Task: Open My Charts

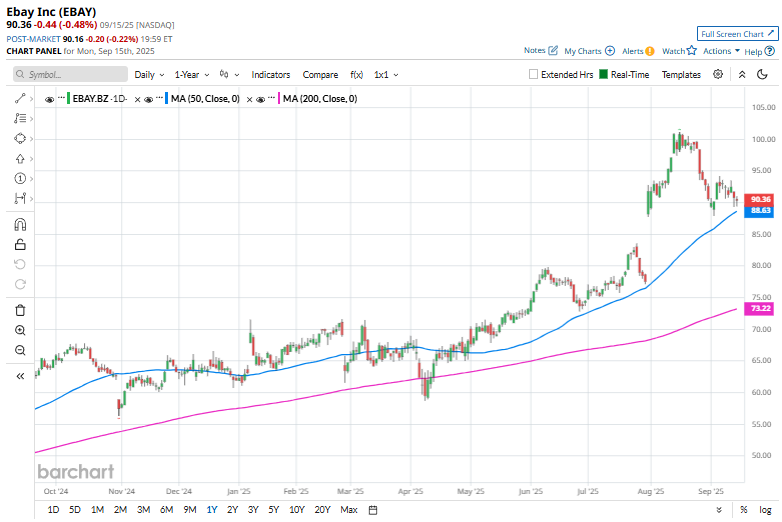Action: pyautogui.click(x=589, y=51)
